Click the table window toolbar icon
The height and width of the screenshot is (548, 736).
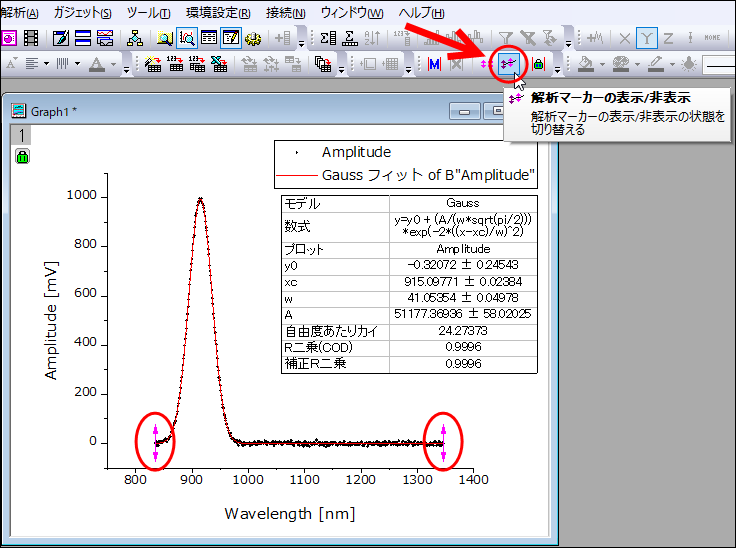[209, 38]
